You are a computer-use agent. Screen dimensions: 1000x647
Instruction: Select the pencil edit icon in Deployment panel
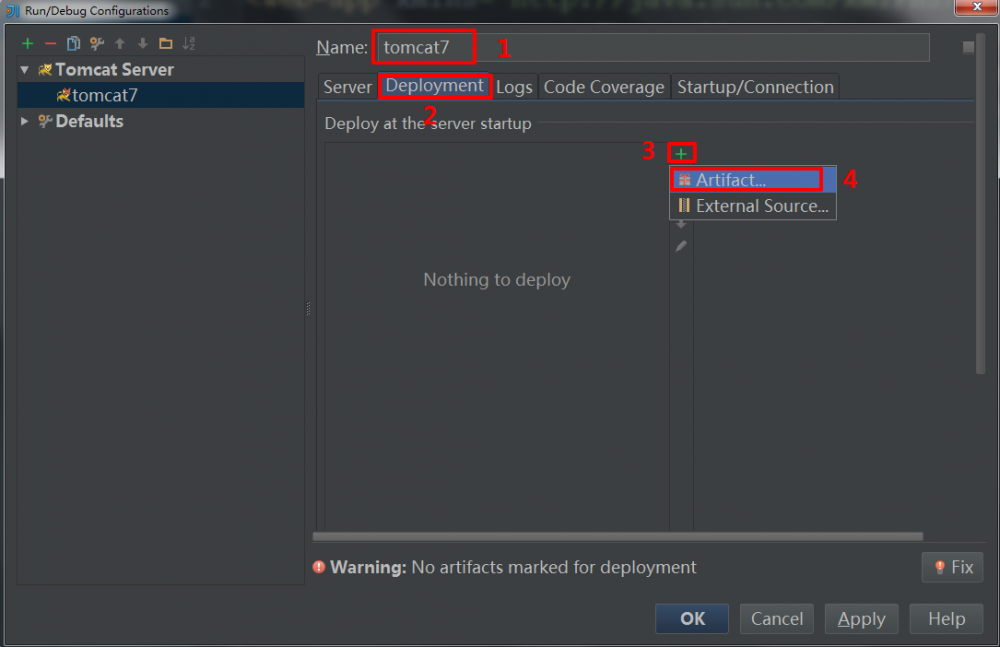coord(681,245)
